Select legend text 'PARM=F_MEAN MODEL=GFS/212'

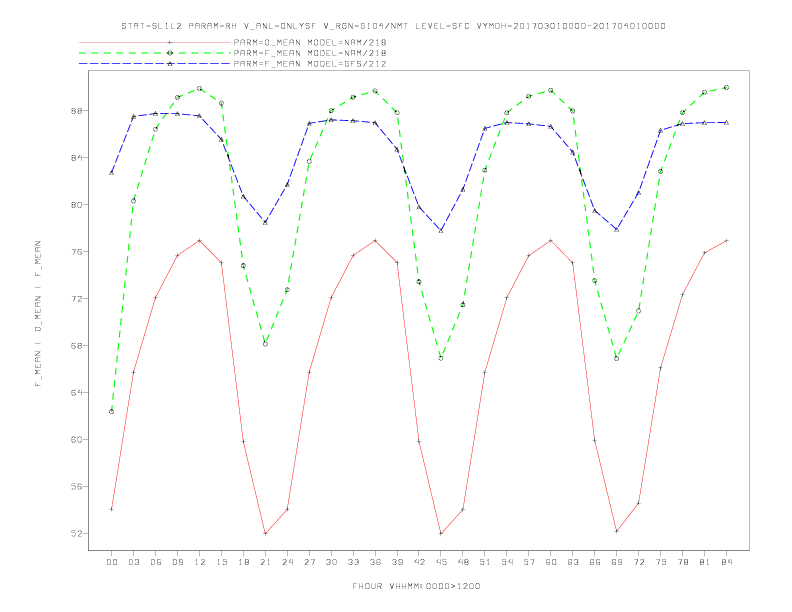click(x=310, y=64)
